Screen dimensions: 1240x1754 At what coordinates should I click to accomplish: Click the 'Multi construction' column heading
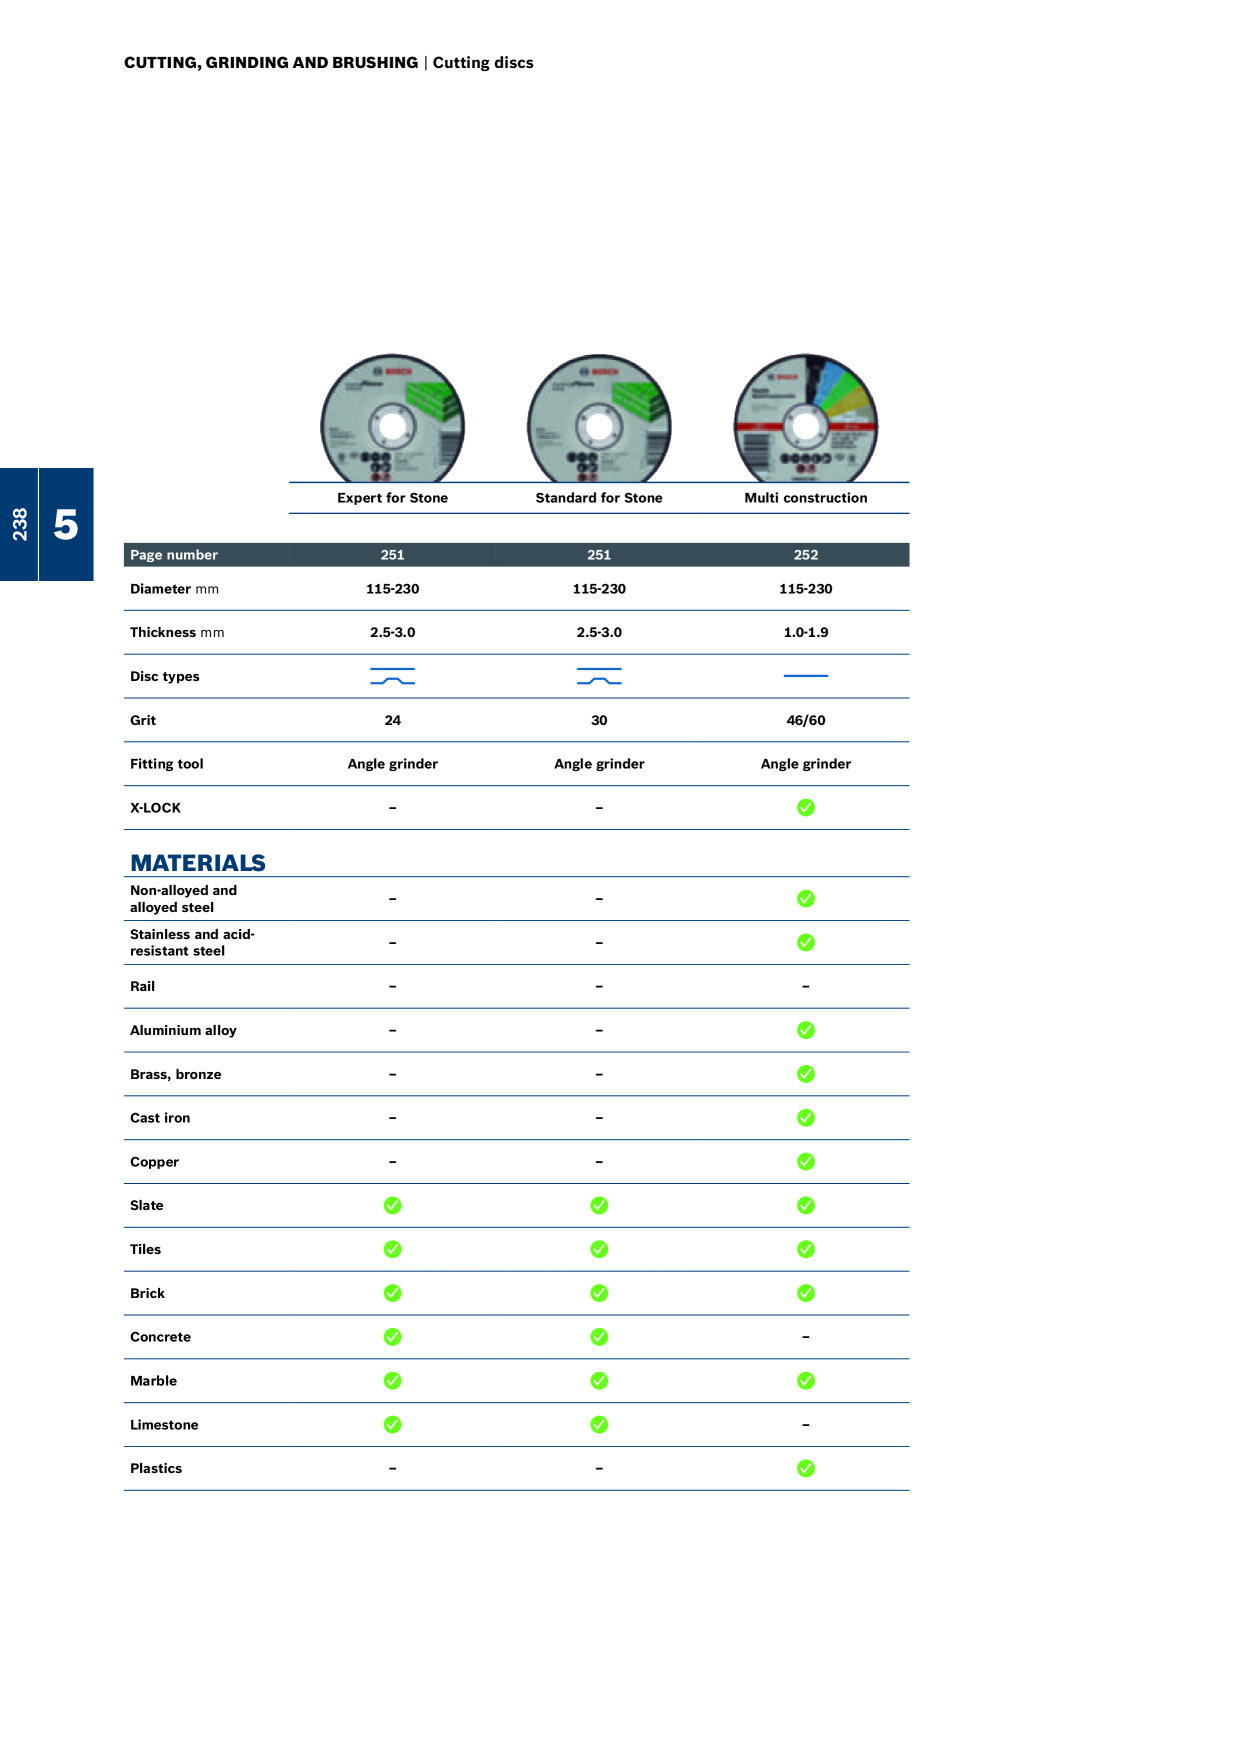(806, 498)
